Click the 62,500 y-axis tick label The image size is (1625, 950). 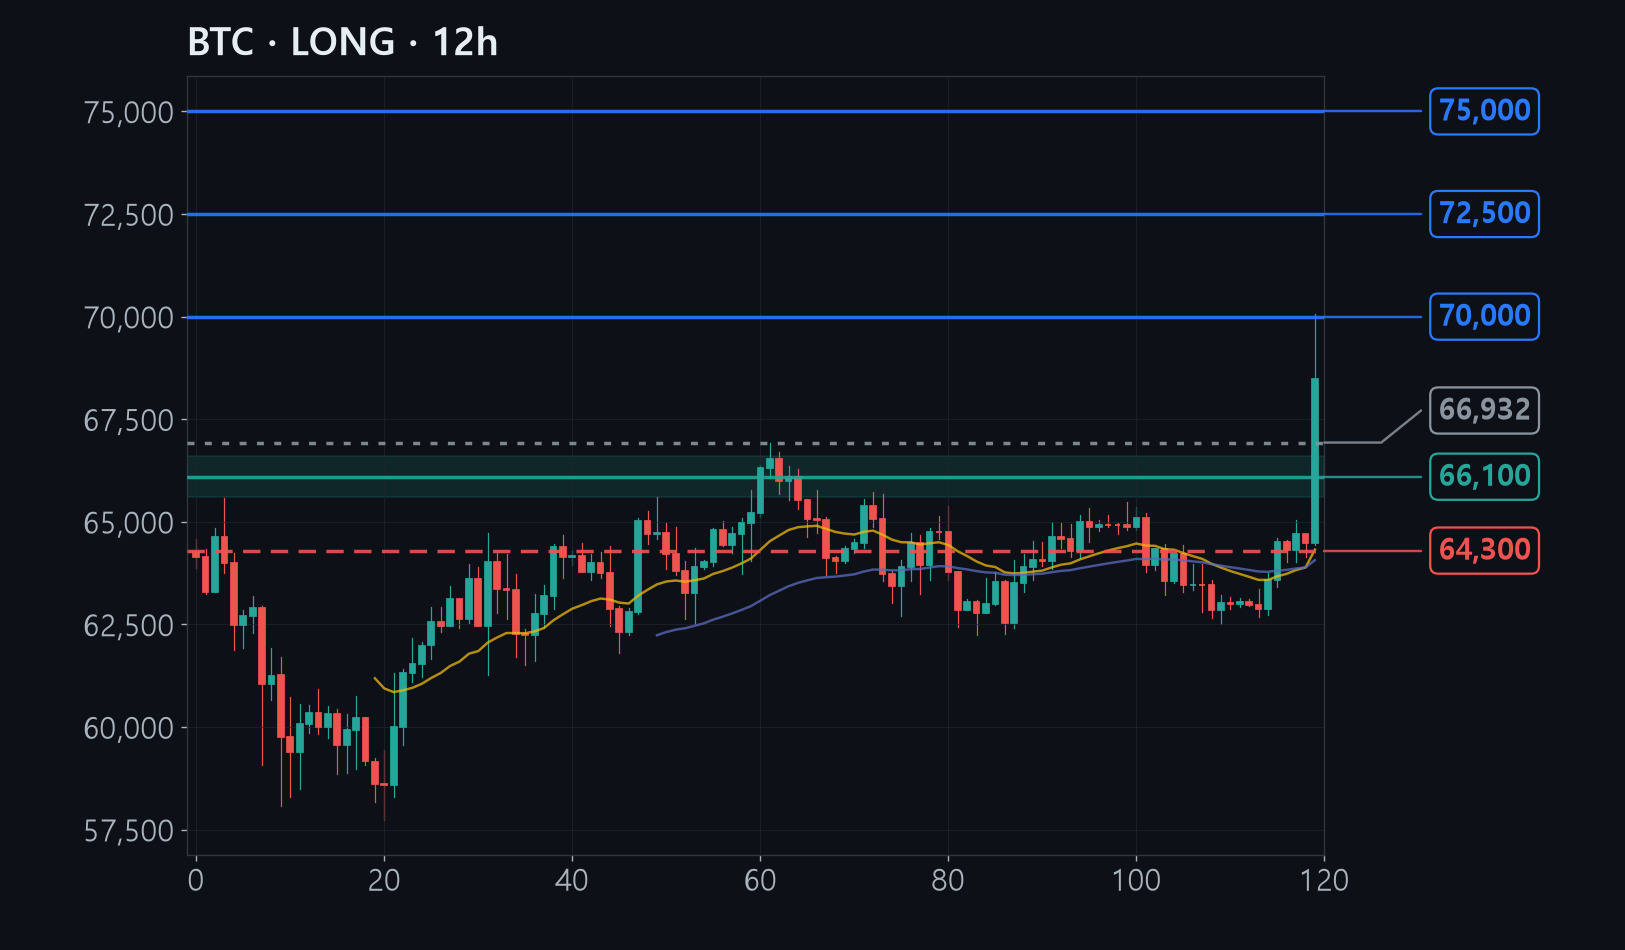pyautogui.click(x=129, y=626)
